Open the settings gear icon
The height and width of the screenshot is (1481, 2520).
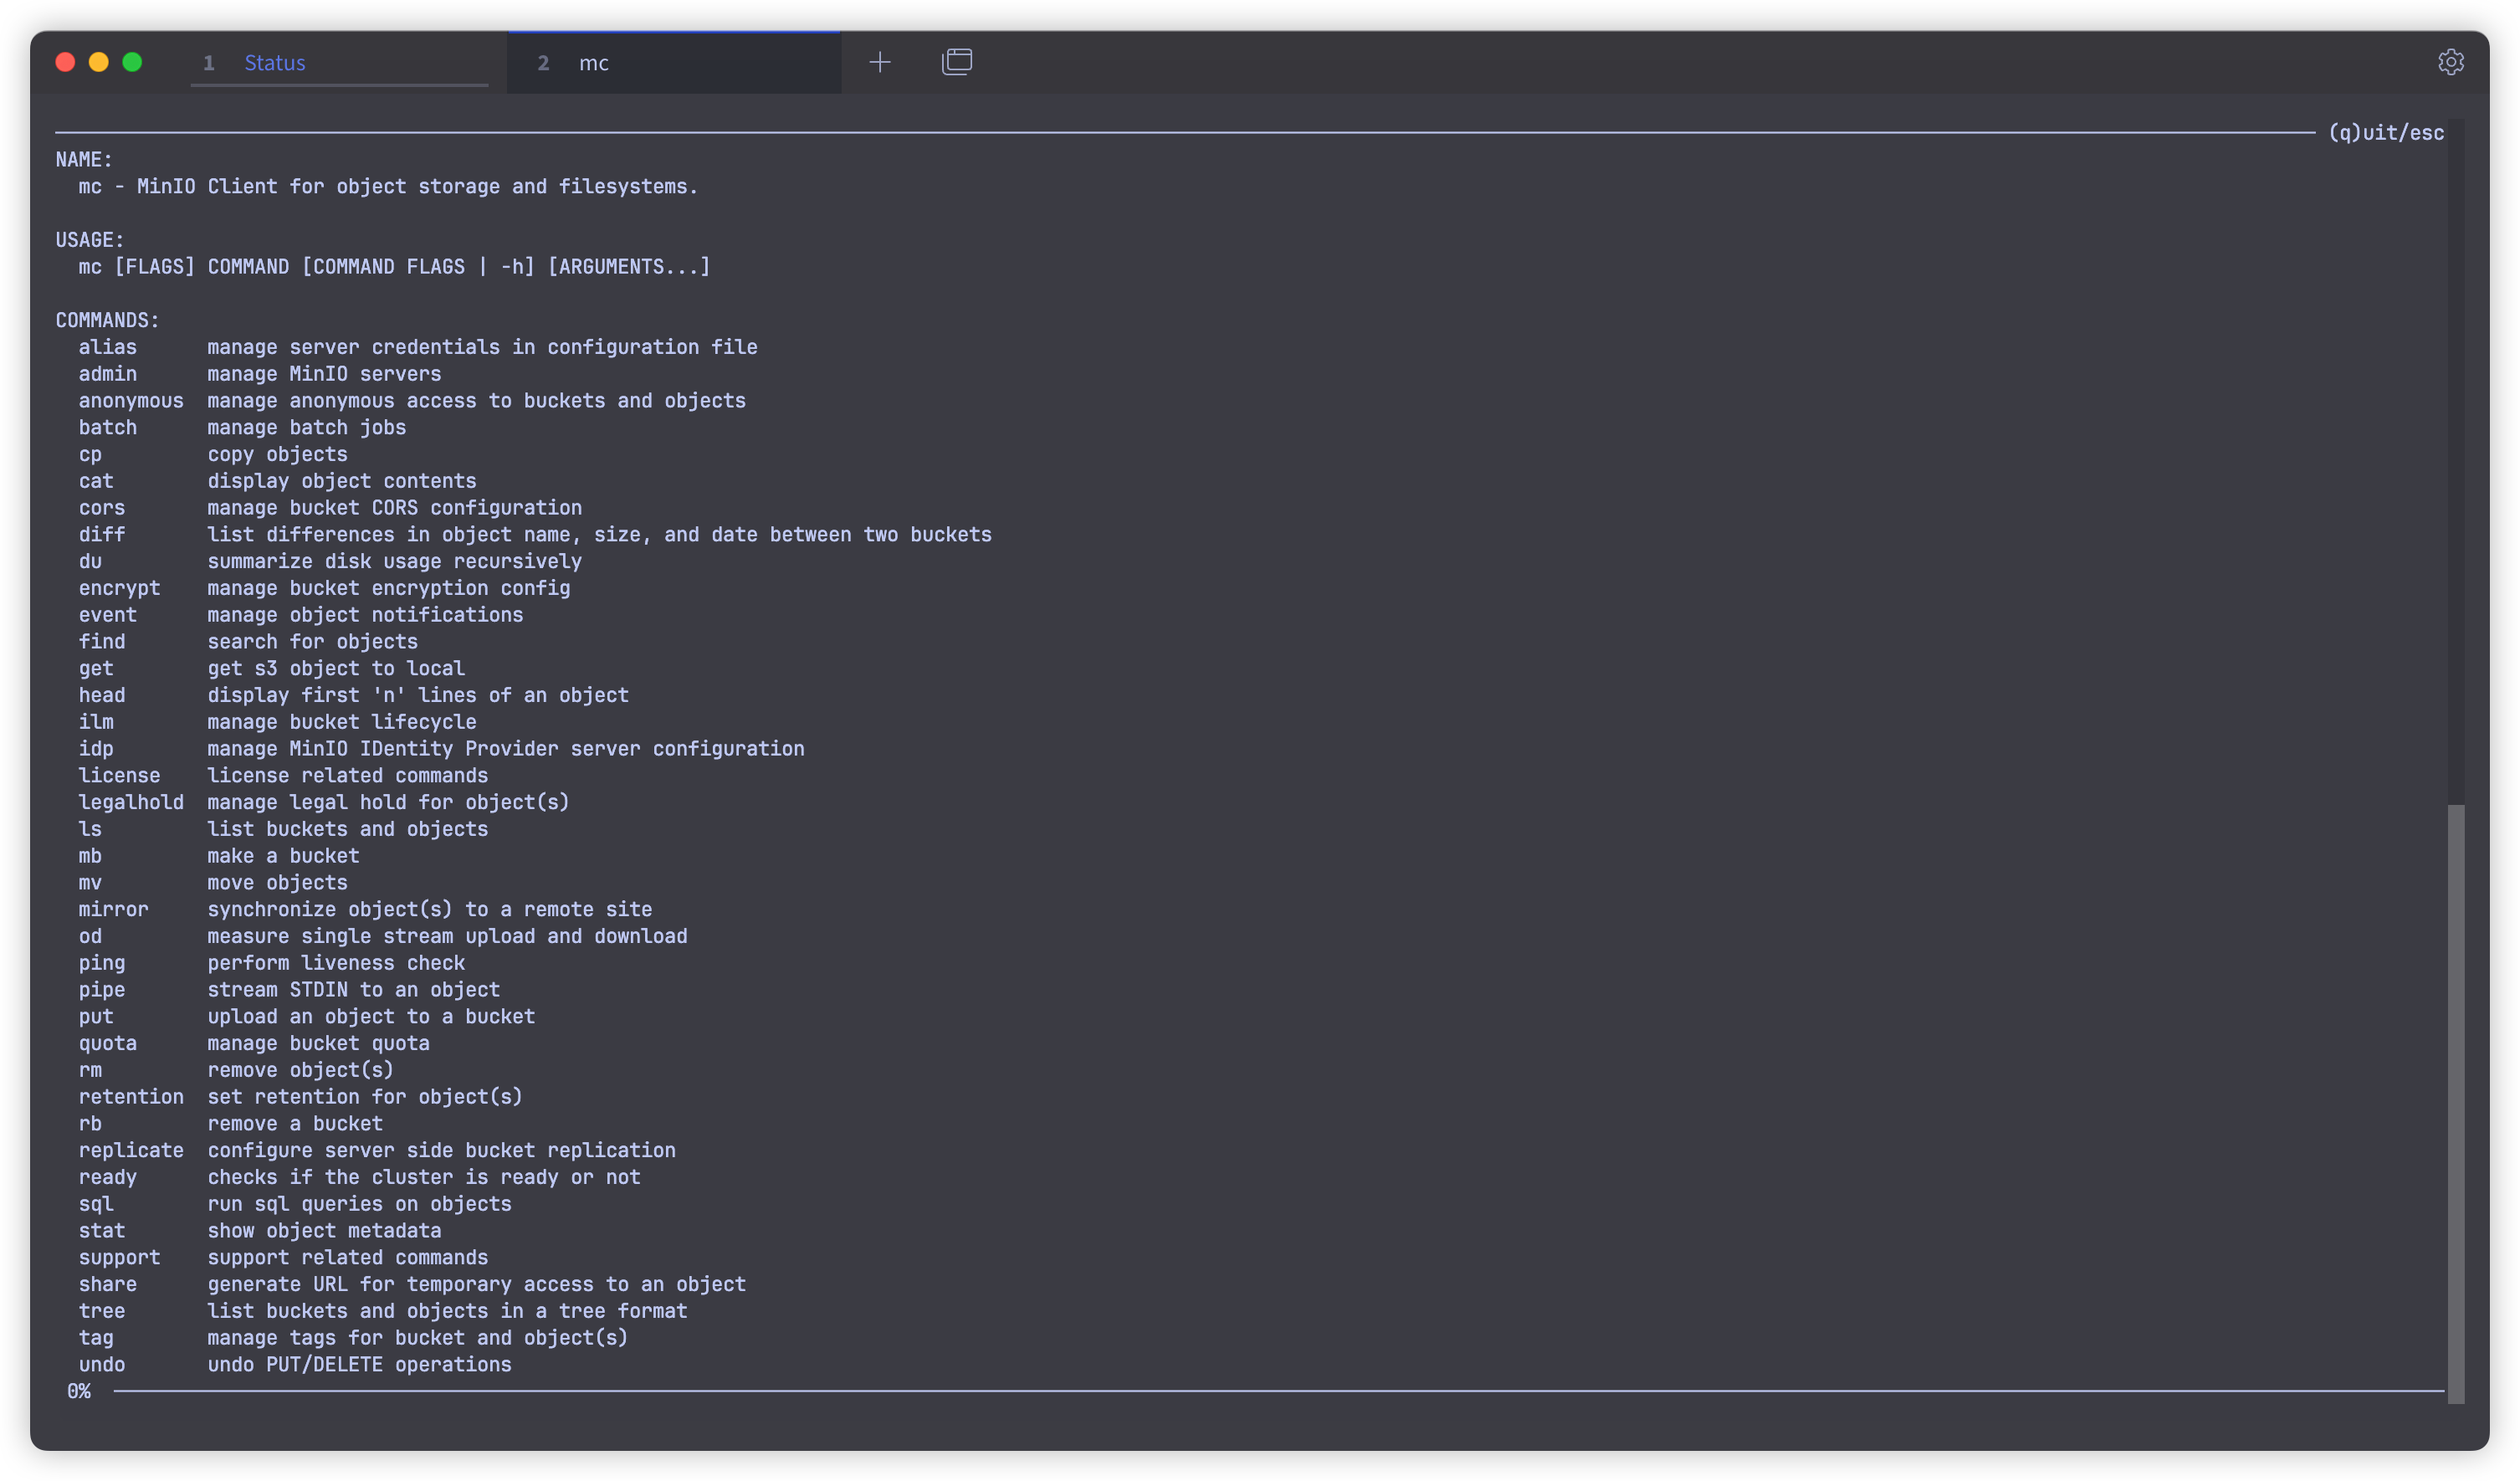coord(2450,62)
